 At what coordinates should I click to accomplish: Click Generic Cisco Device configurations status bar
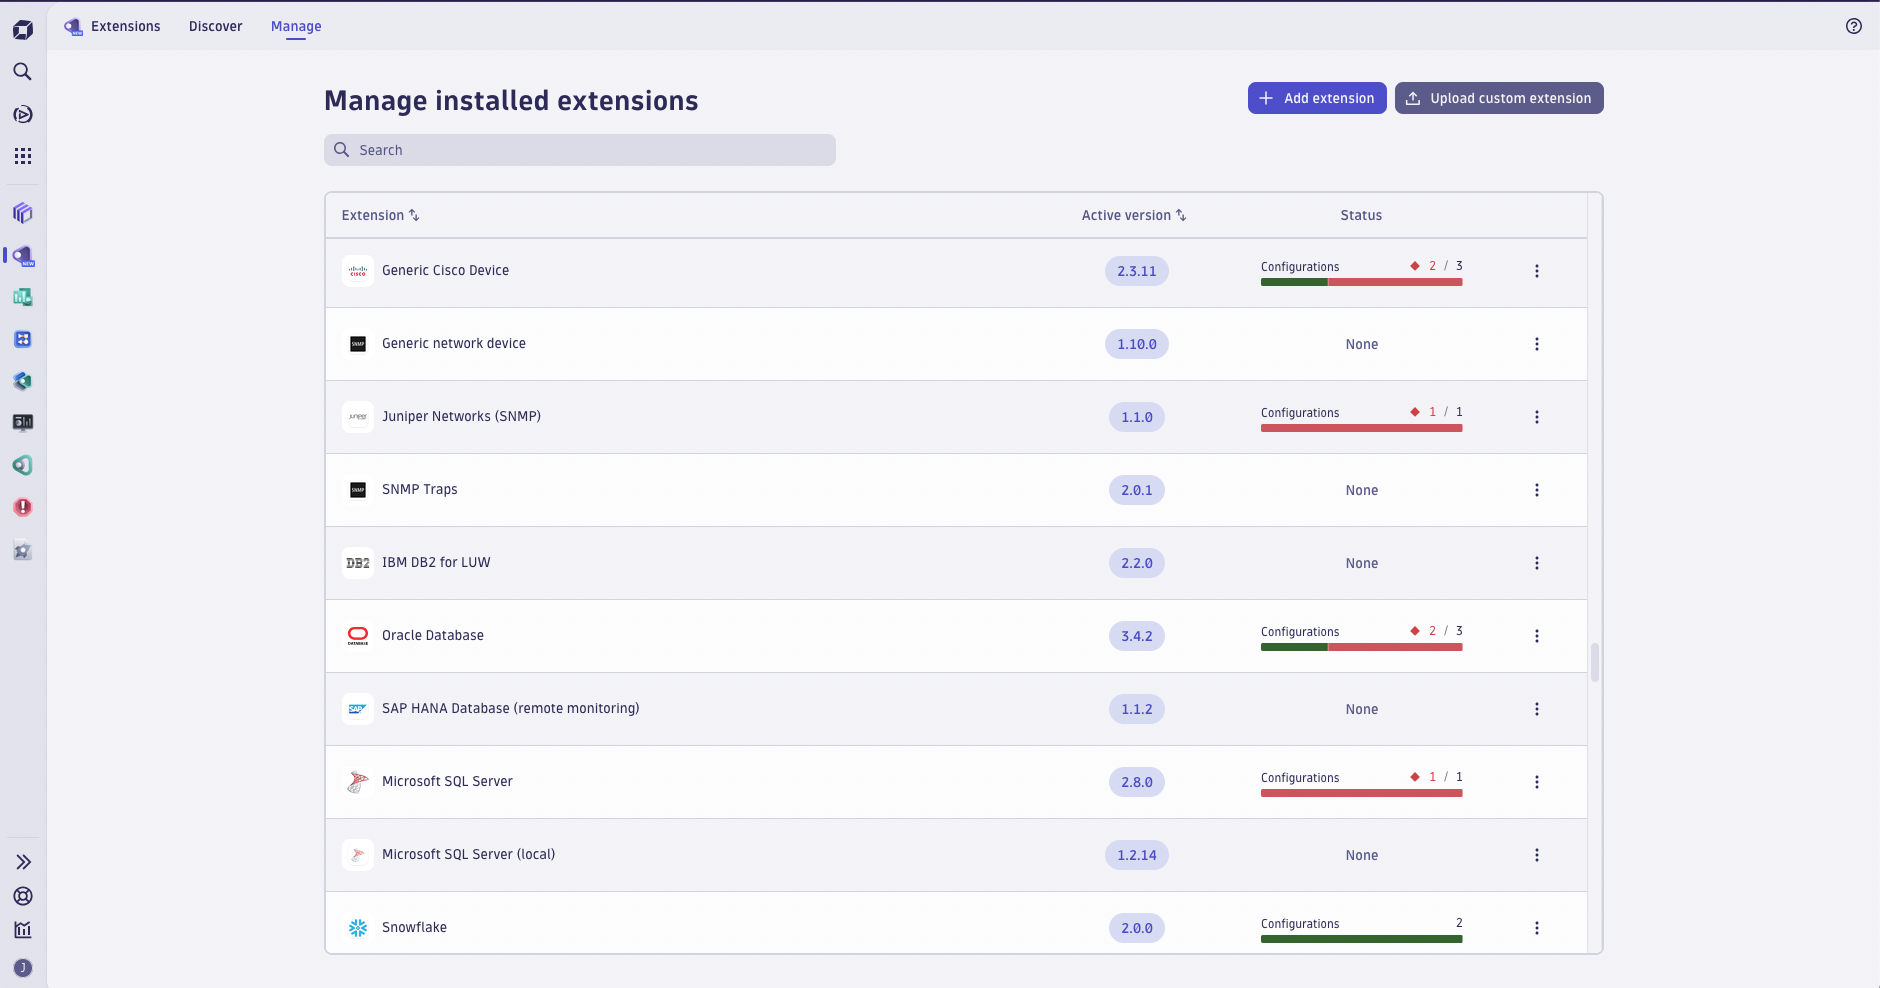pyautogui.click(x=1362, y=282)
